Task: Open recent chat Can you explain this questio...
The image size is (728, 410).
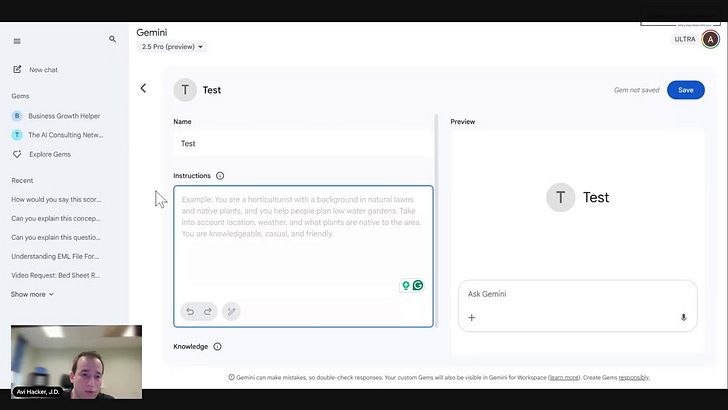Action: (56, 238)
